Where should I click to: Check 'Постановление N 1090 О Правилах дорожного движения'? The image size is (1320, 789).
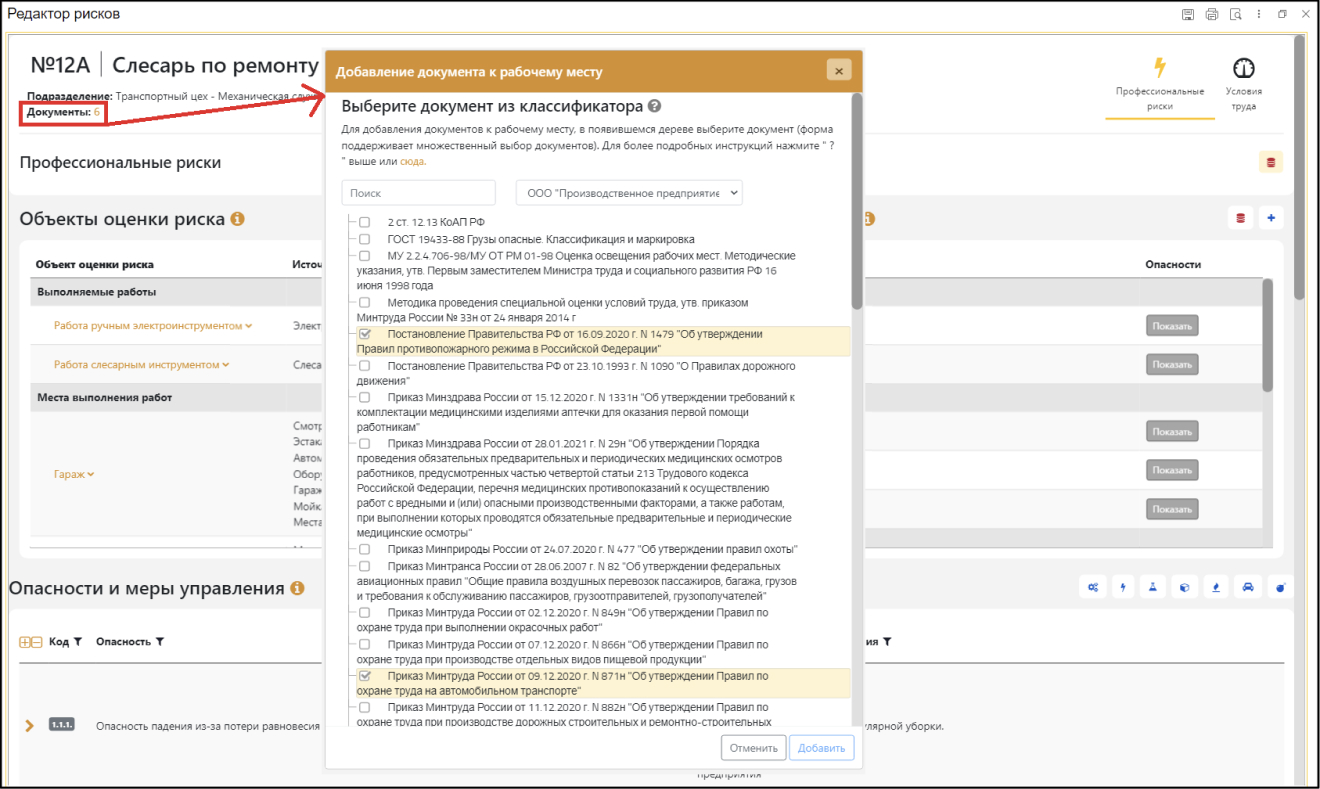click(364, 366)
